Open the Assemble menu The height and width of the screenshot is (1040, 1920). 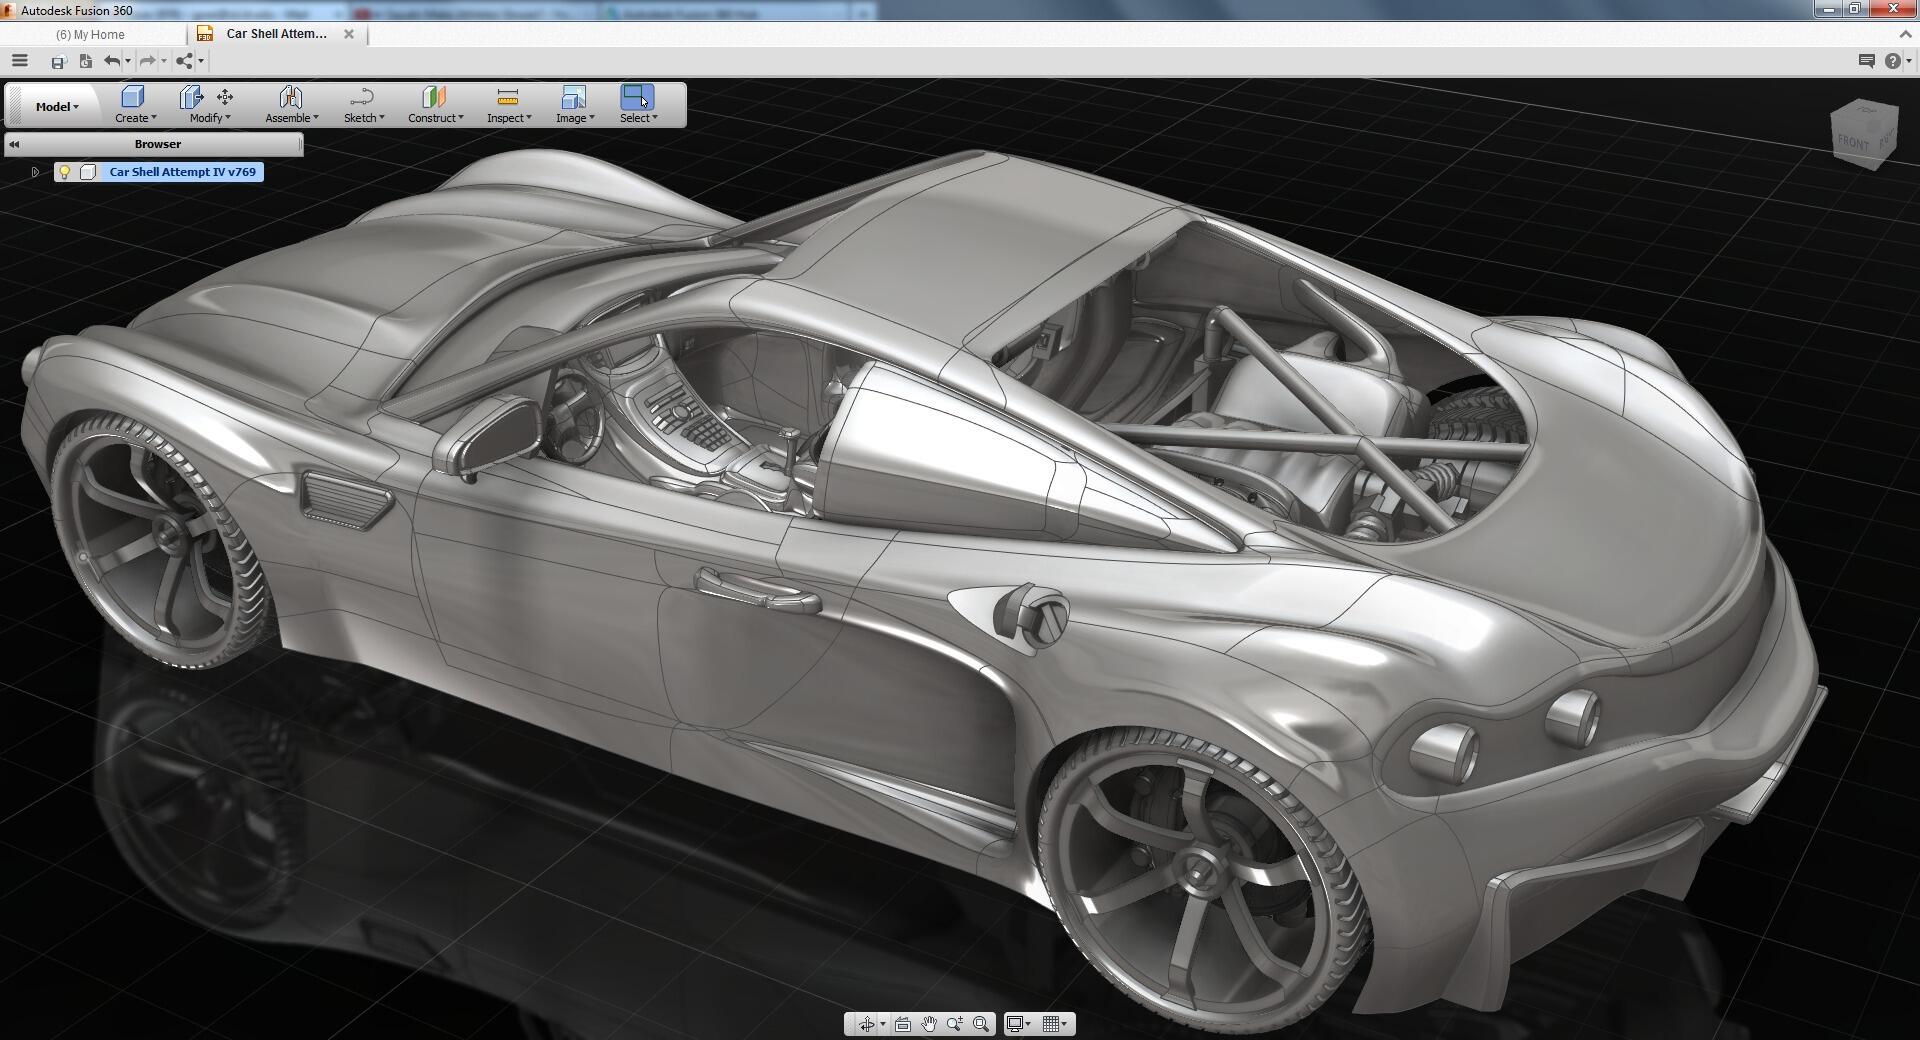(x=292, y=118)
